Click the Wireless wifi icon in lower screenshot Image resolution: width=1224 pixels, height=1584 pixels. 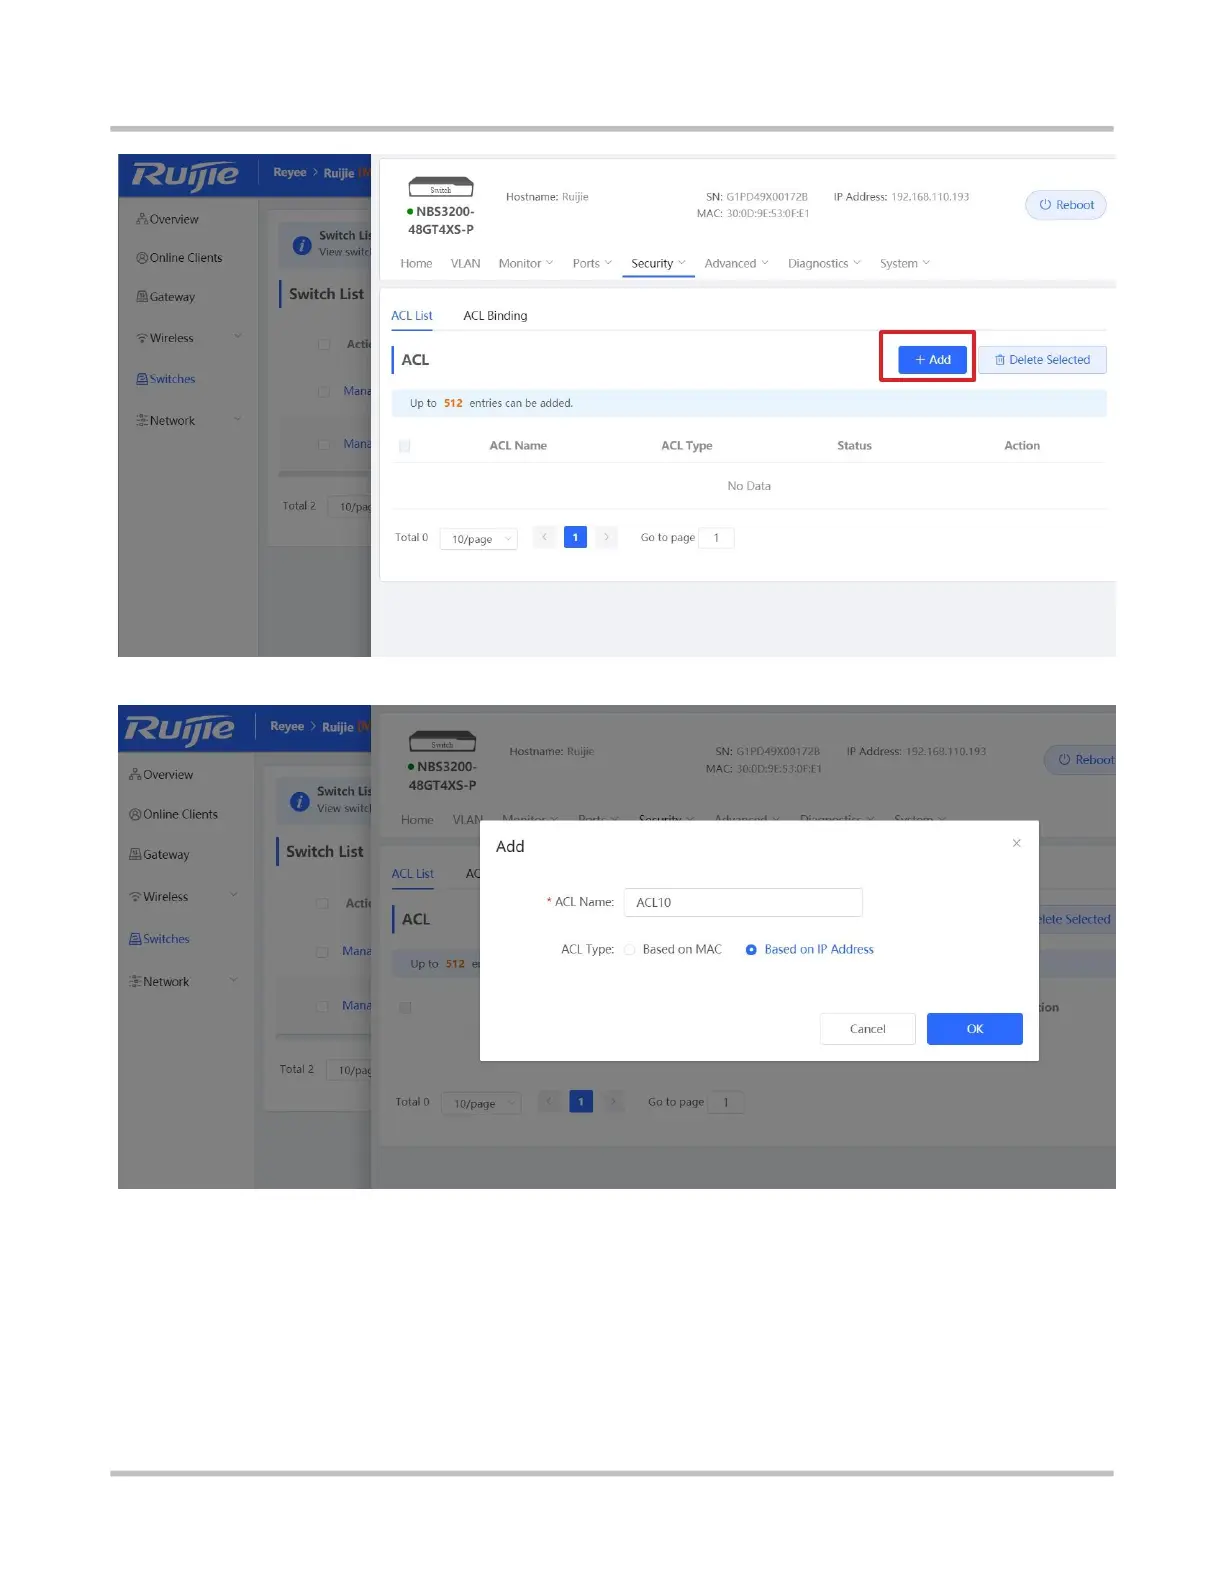click(x=135, y=898)
